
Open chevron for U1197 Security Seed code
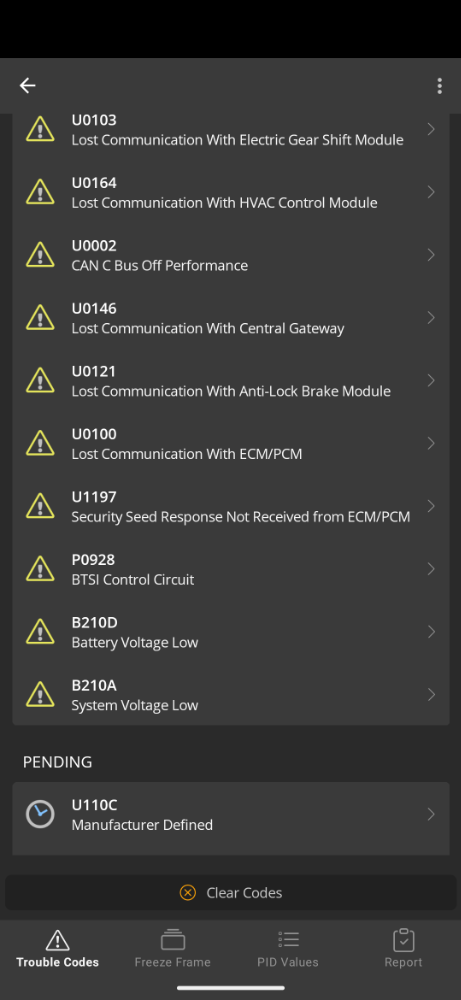pos(431,505)
